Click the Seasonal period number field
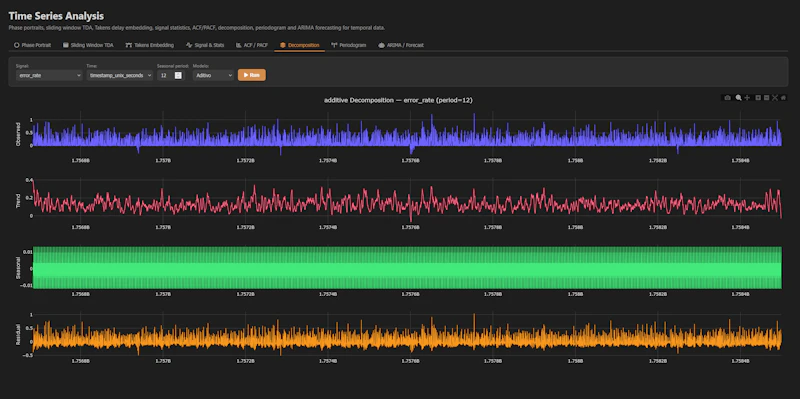Viewport: 800px width, 399px height. pyautogui.click(x=170, y=75)
